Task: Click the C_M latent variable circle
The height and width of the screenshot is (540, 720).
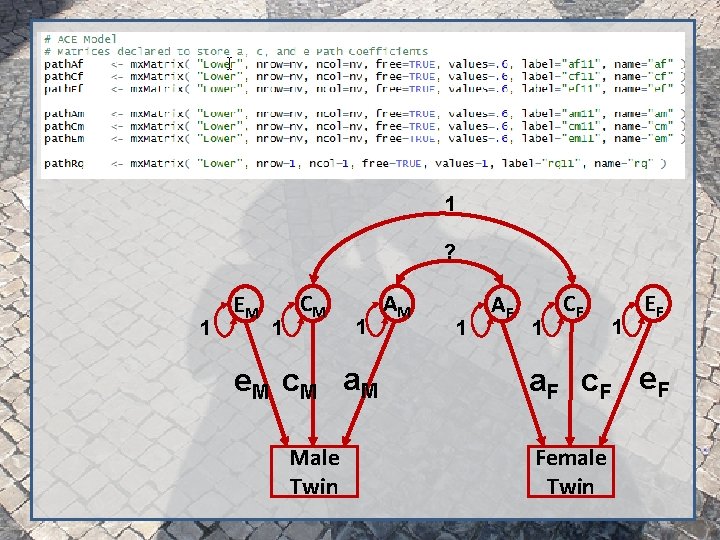Action: click(x=313, y=304)
